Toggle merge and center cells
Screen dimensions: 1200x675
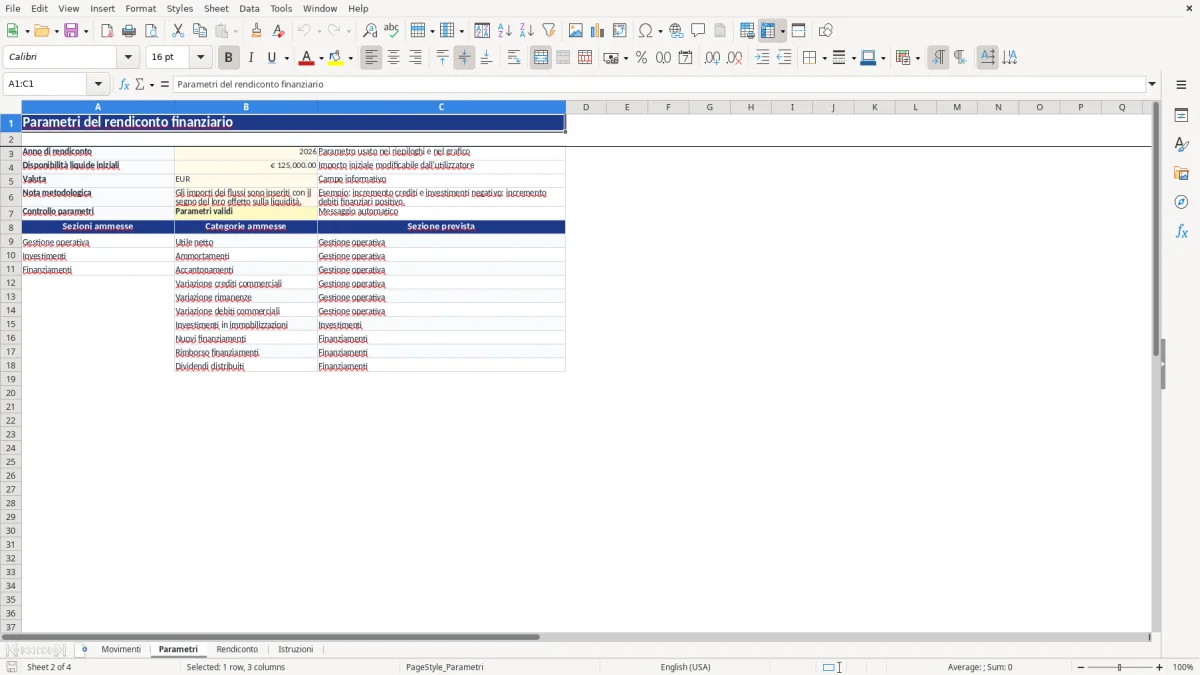tap(541, 58)
